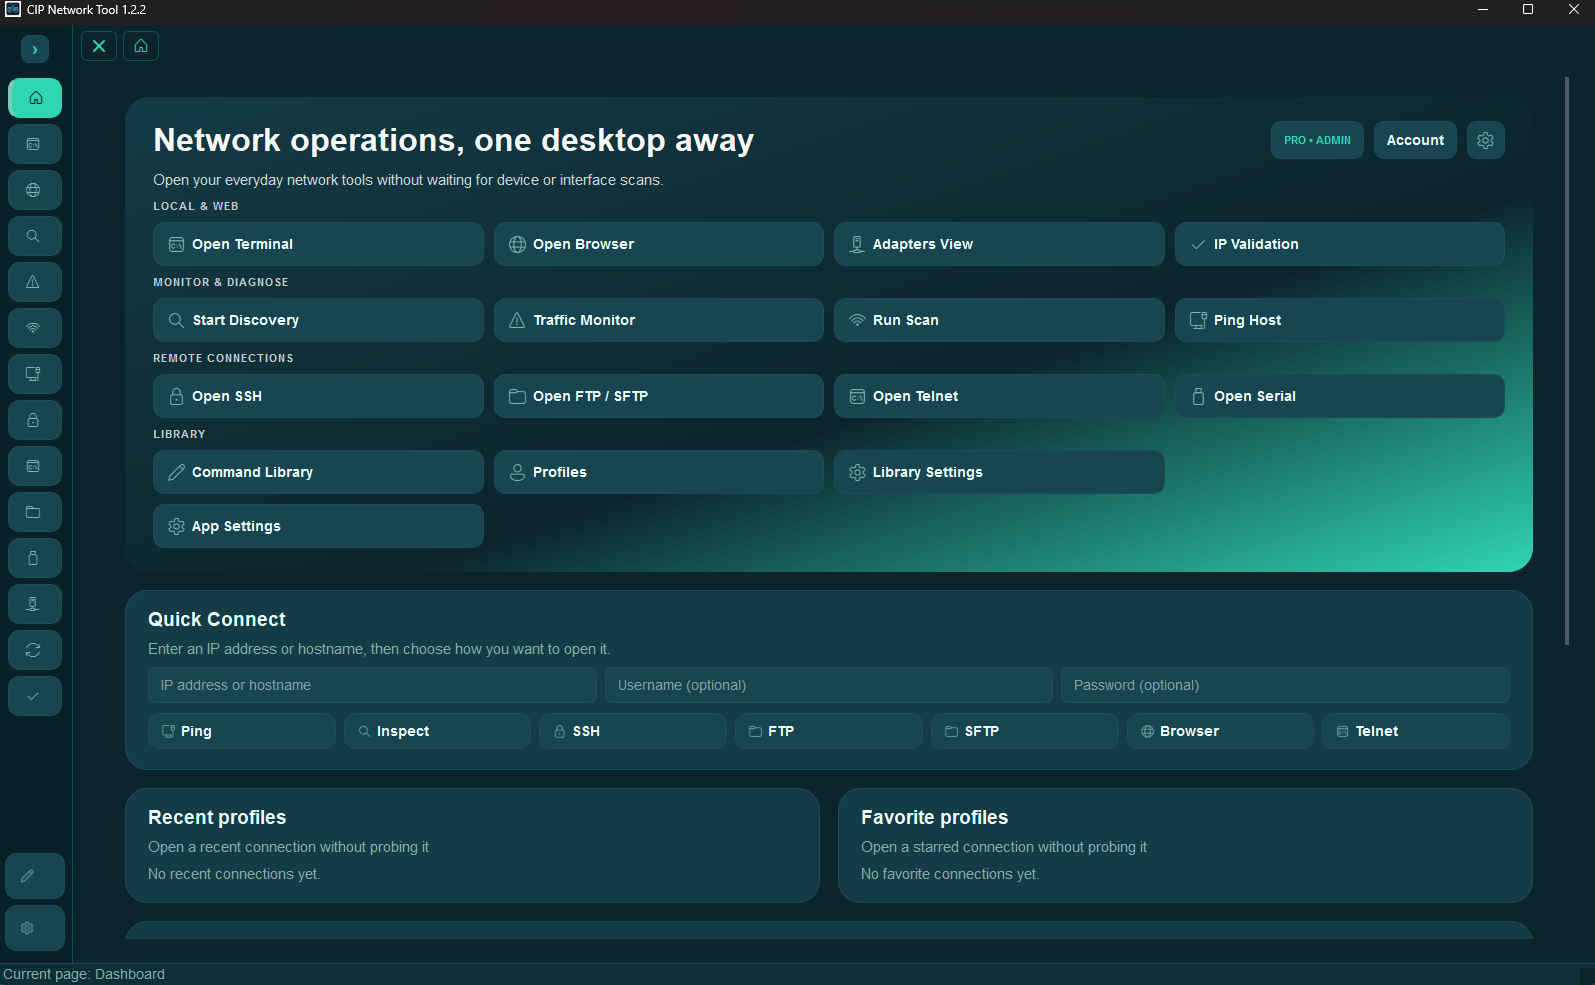Viewport: 1595px width, 985px height.
Task: Launch Open Terminal
Action: point(318,244)
